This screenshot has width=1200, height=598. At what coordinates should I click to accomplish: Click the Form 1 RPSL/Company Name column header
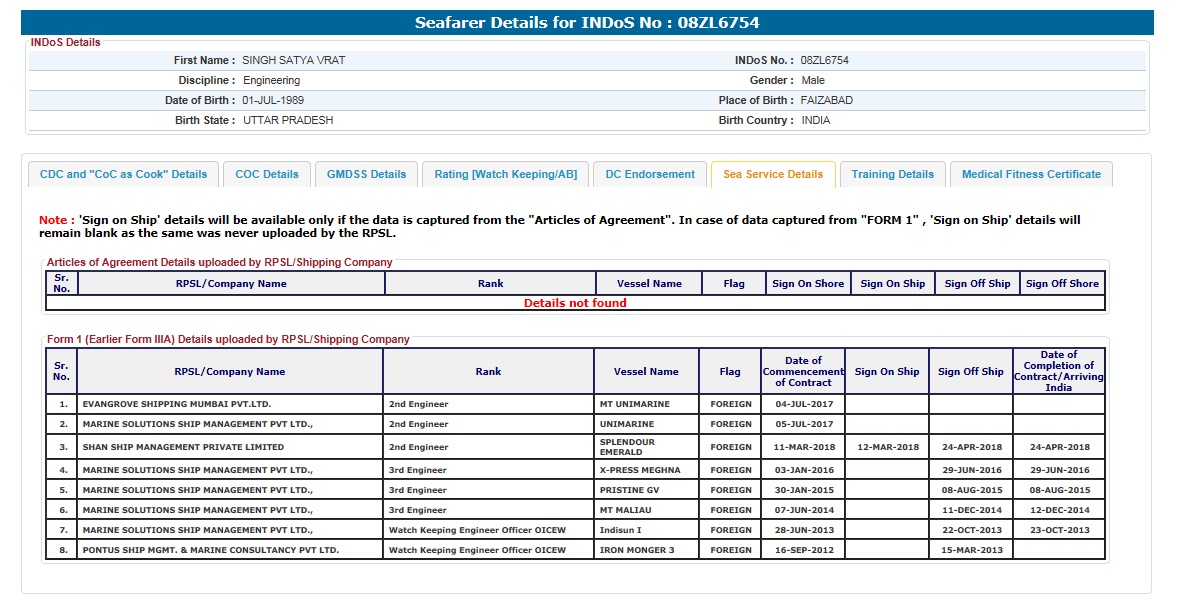(x=229, y=371)
